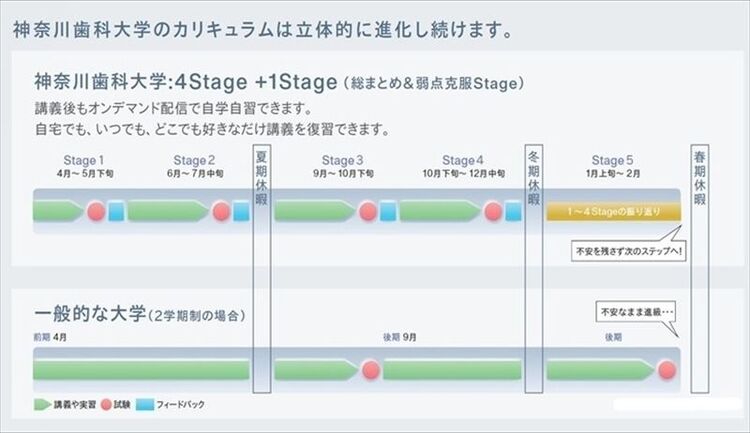Click the final red exam circle in 後期 row
The image size is (750, 433).
[x=667, y=370]
